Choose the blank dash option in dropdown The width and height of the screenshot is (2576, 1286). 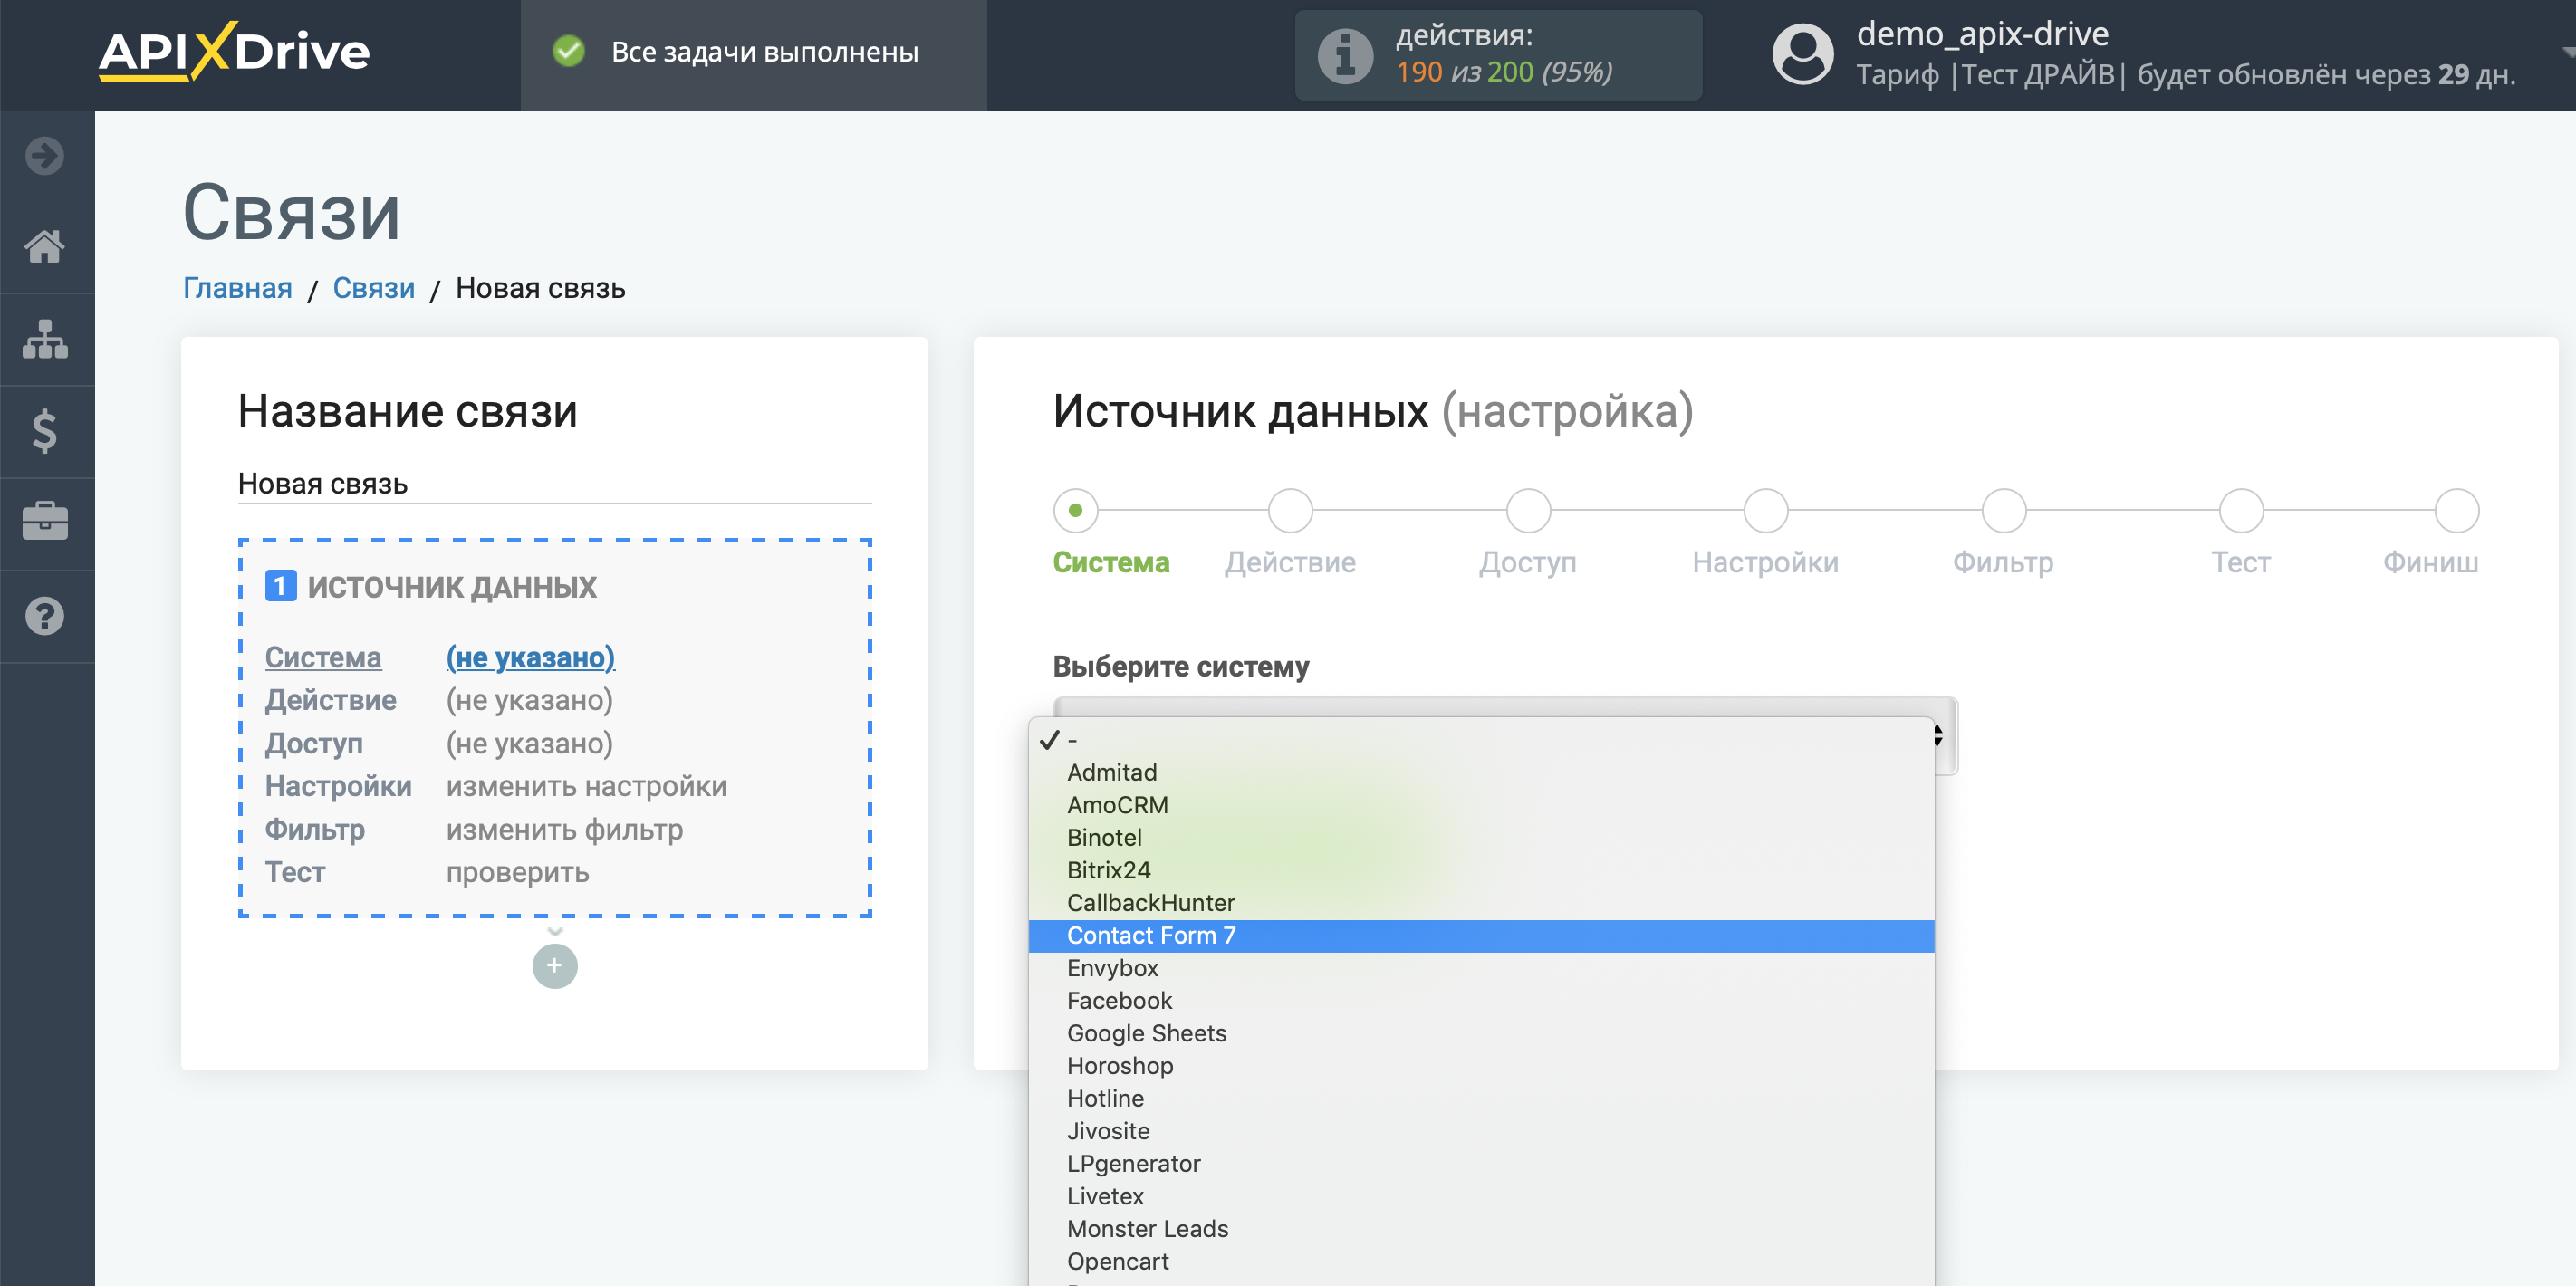coord(1481,740)
